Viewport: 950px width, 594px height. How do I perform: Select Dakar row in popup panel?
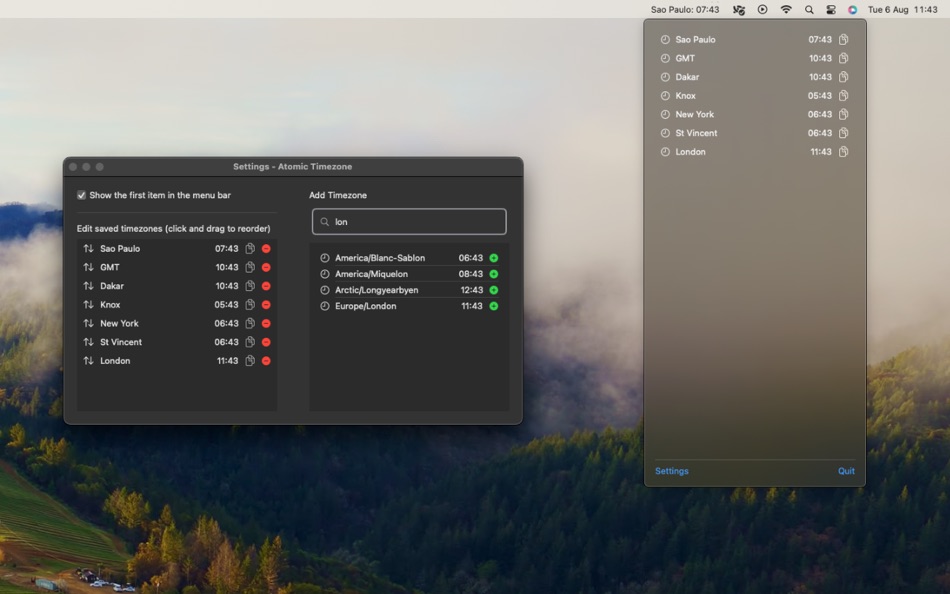tap(754, 77)
